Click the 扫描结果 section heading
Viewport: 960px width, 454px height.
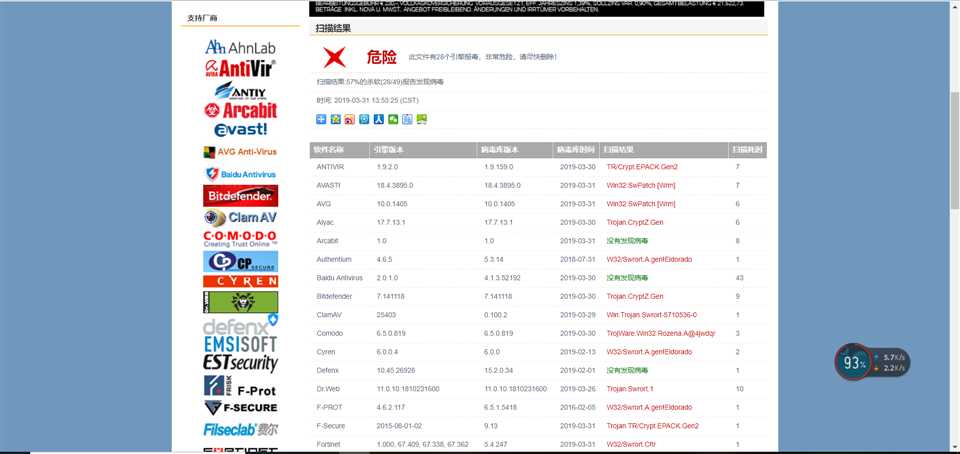tap(333, 29)
